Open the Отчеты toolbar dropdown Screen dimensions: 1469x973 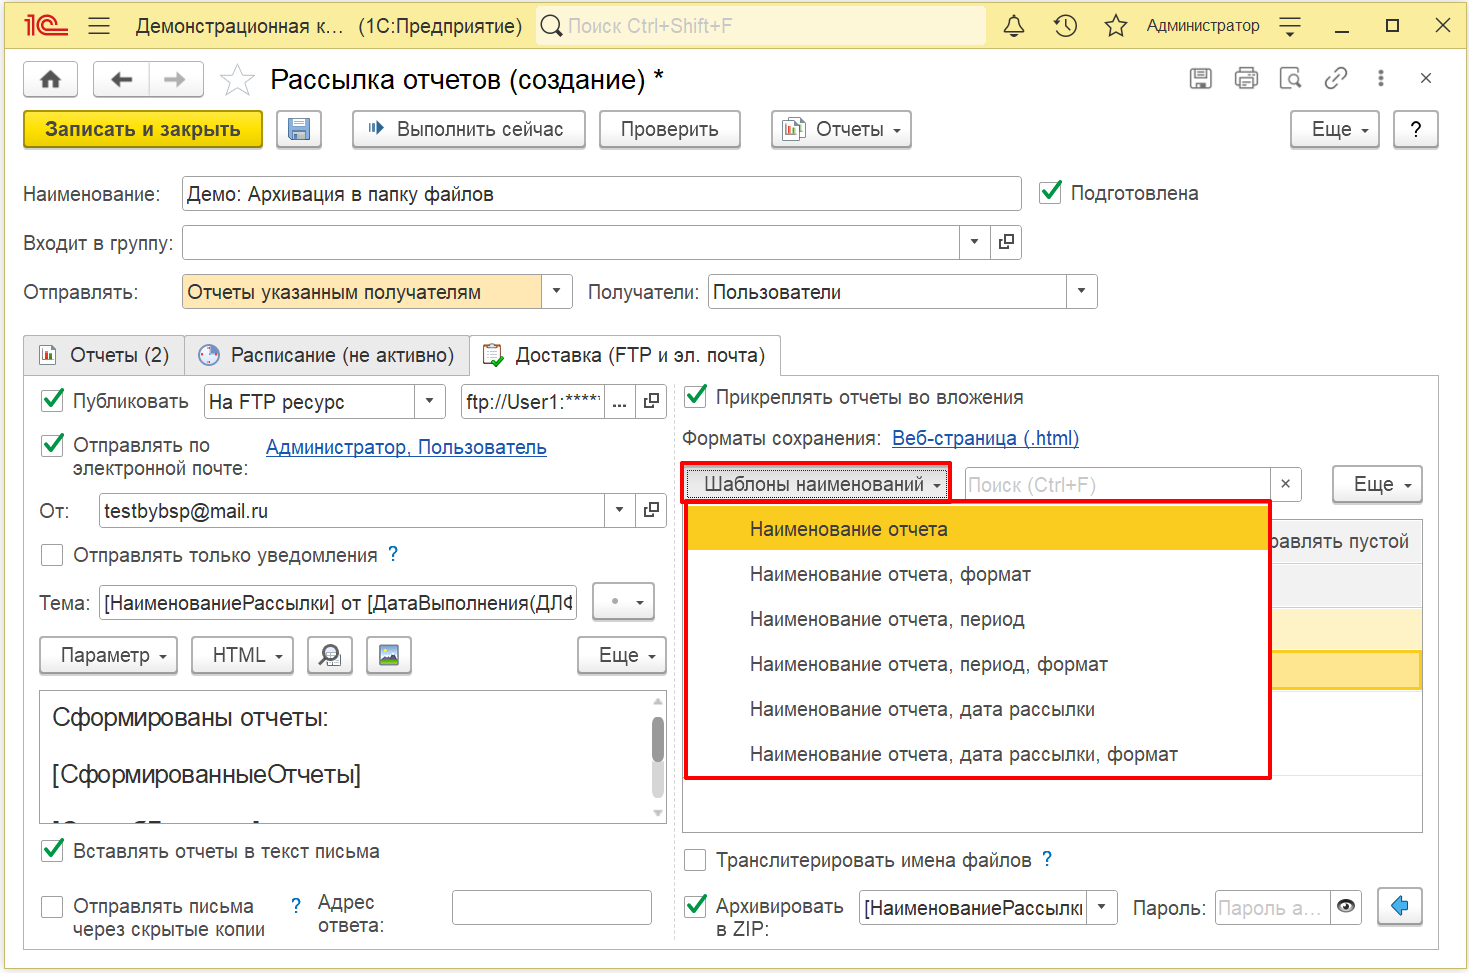841,129
